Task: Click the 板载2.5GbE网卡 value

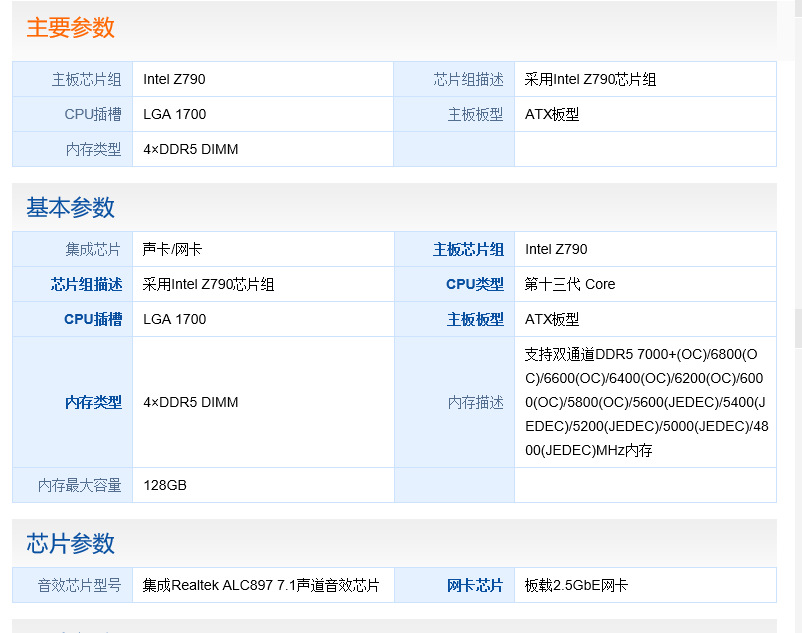Action: point(576,585)
